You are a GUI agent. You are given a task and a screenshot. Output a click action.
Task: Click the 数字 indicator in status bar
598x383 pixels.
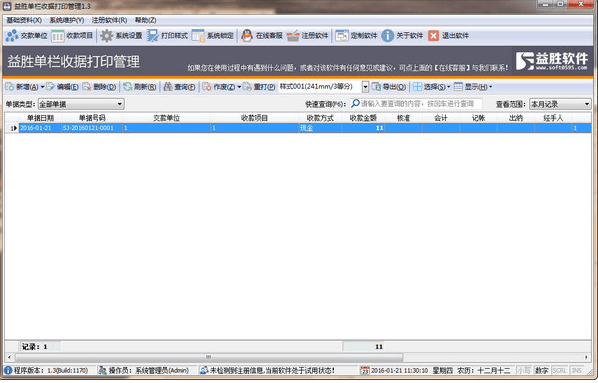(x=542, y=371)
